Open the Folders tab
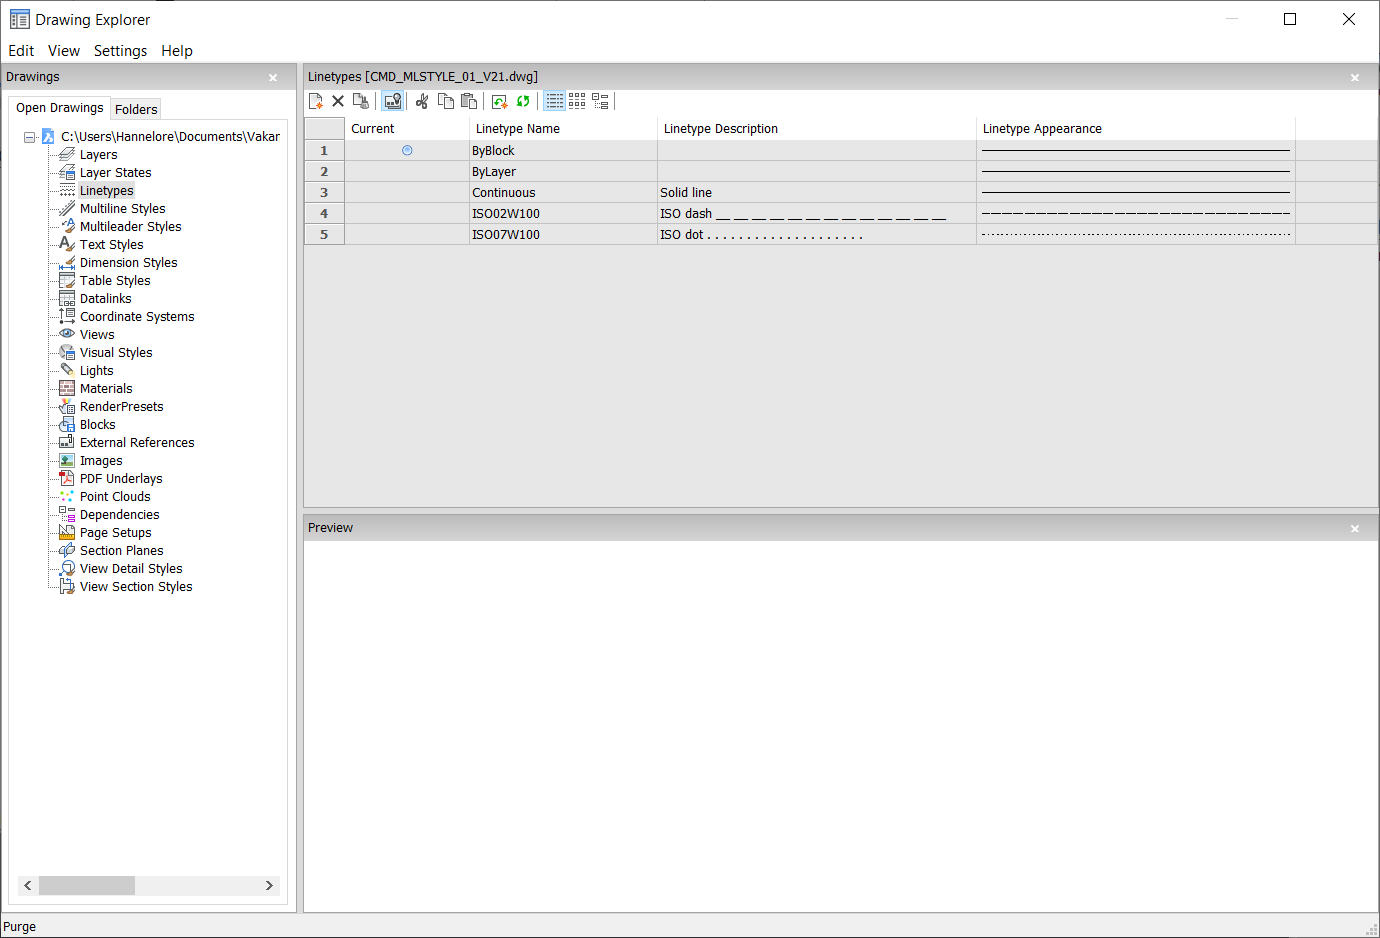 point(136,109)
